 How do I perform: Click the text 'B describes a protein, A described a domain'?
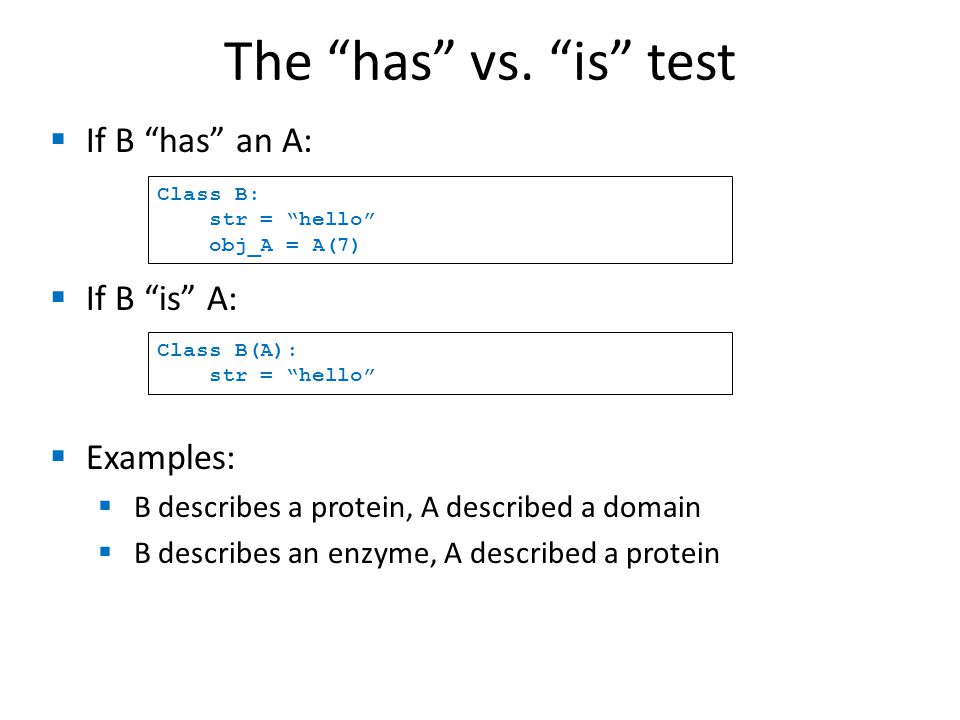click(418, 508)
